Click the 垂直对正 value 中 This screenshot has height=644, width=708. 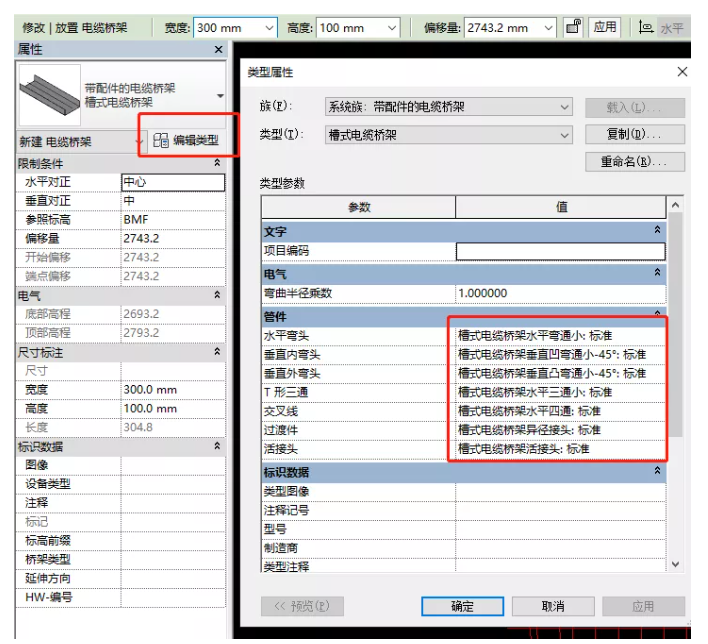[173, 201]
